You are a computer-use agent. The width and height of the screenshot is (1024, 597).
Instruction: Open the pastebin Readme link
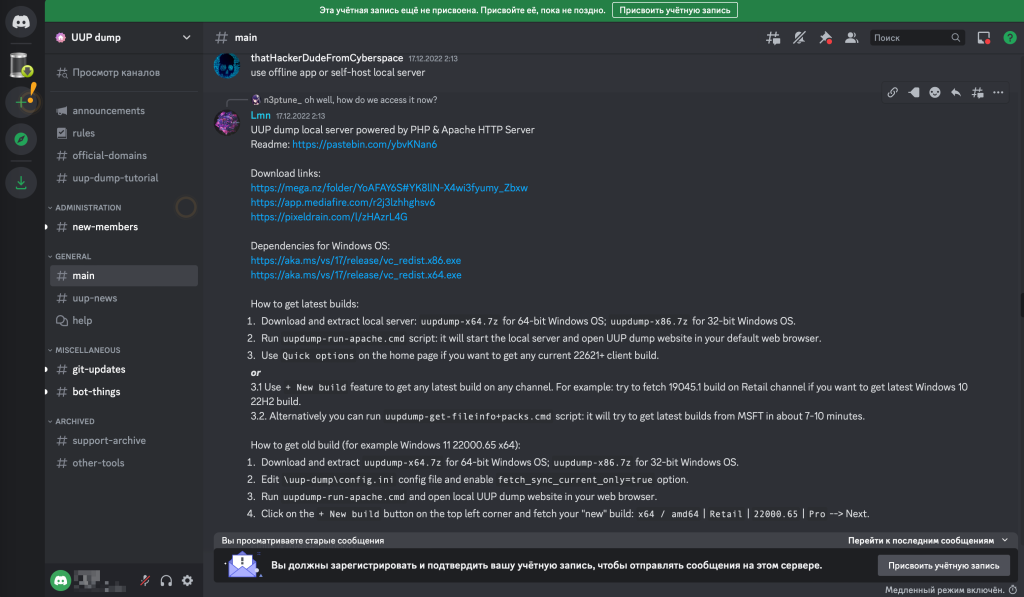click(x=364, y=144)
